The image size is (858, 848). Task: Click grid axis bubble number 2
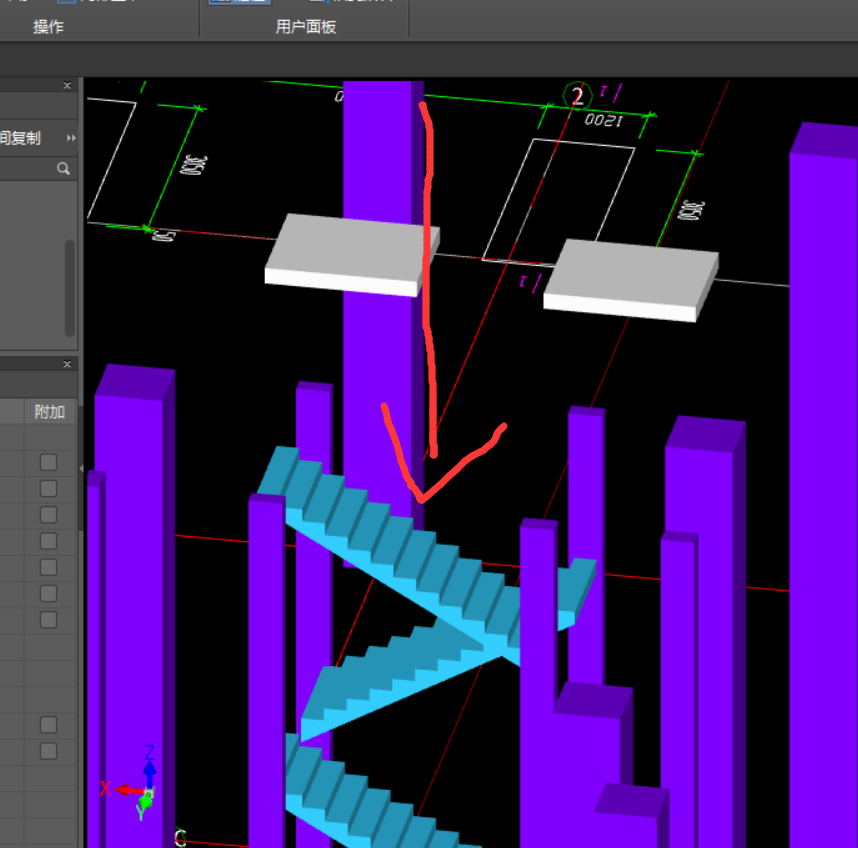tap(577, 97)
